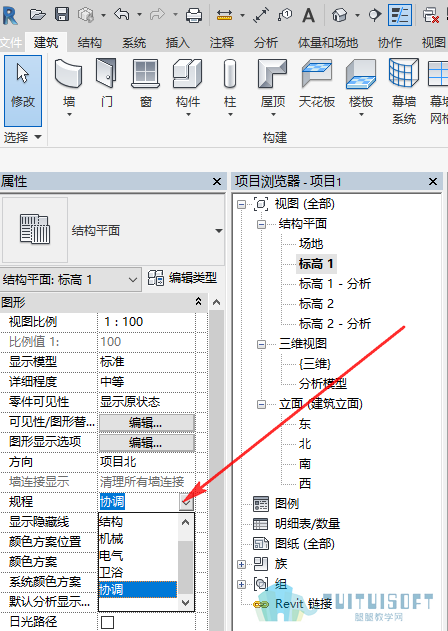This screenshot has width=448, height=631.
Task: Open the 规程 discipline dropdown arrow
Action: [186, 502]
